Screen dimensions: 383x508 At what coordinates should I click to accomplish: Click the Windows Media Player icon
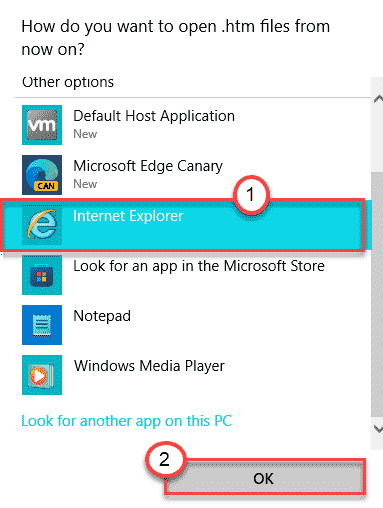42,375
